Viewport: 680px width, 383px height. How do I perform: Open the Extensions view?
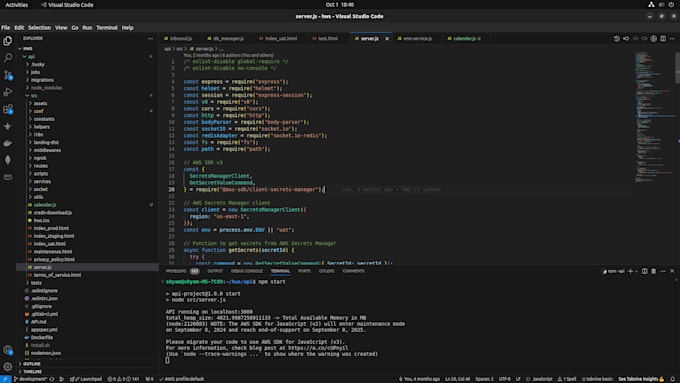point(8,109)
